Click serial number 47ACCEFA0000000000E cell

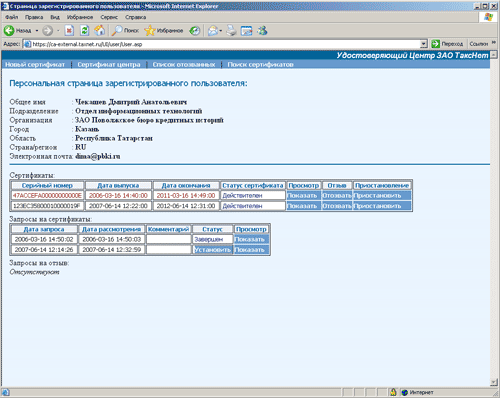(47, 195)
